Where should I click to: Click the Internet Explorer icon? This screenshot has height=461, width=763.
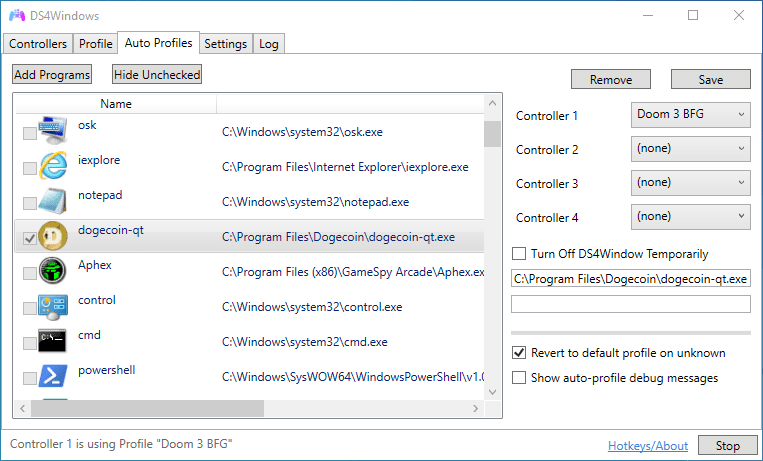pyautogui.click(x=52, y=166)
